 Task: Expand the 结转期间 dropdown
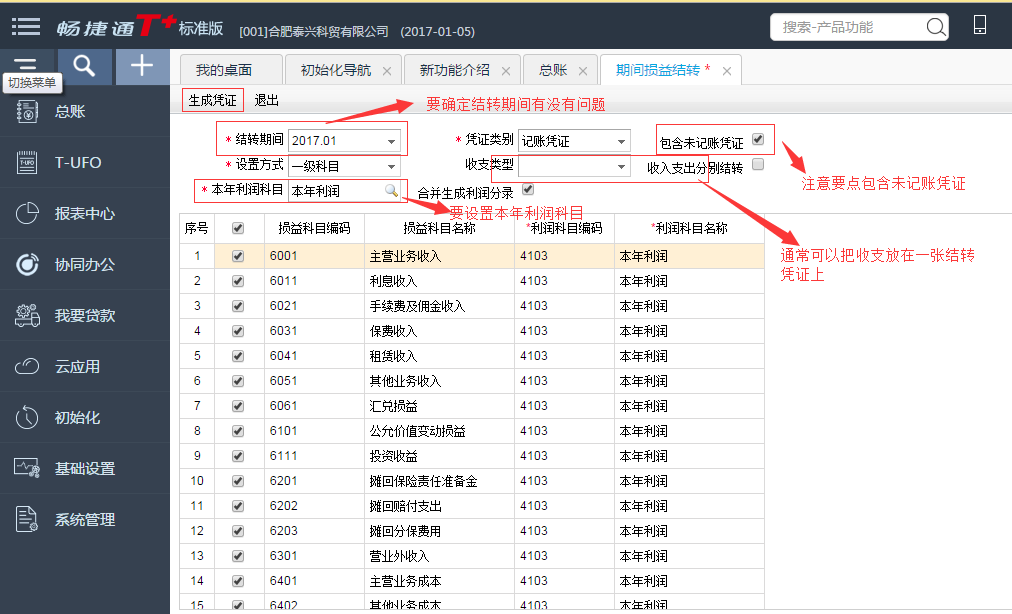click(391, 141)
